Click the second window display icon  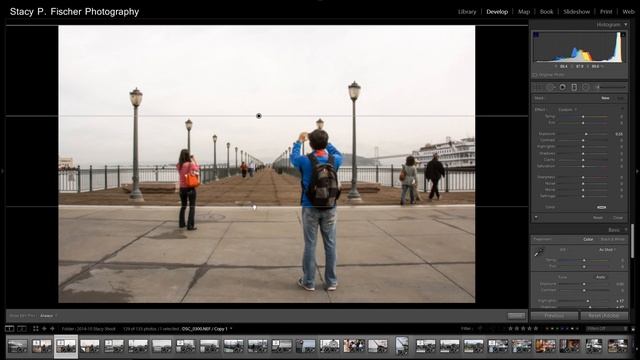(x=22, y=329)
